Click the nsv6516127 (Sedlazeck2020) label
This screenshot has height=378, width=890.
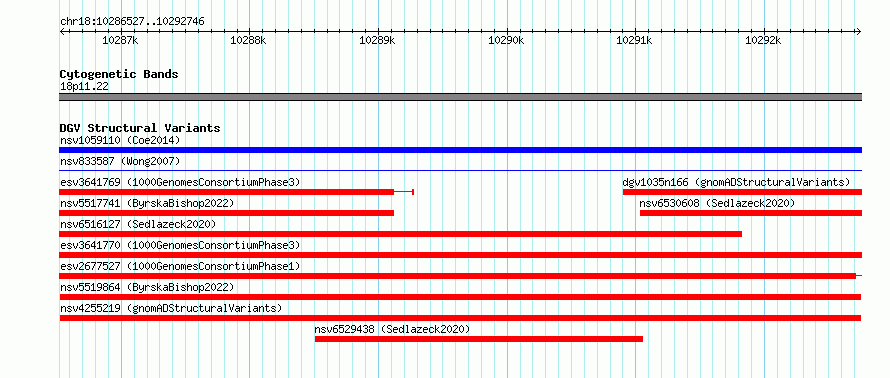[138, 224]
